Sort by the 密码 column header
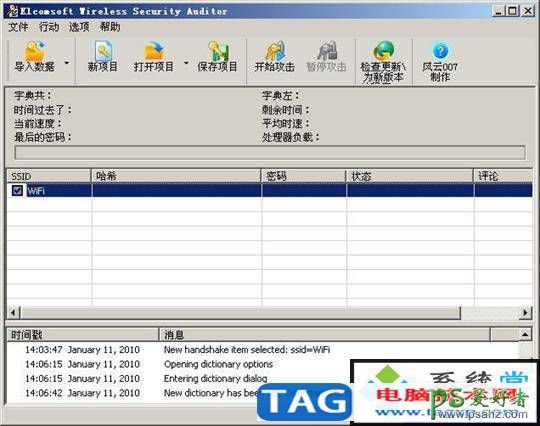The image size is (540, 426). point(303,176)
